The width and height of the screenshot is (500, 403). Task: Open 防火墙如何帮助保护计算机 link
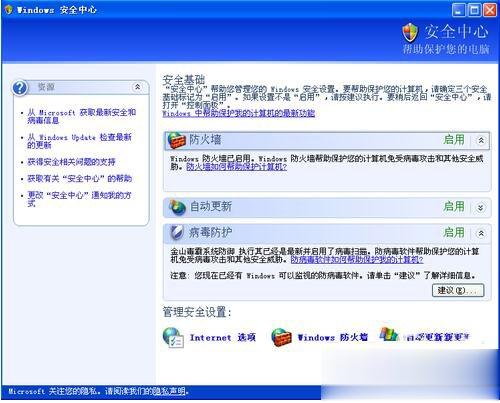236,167
